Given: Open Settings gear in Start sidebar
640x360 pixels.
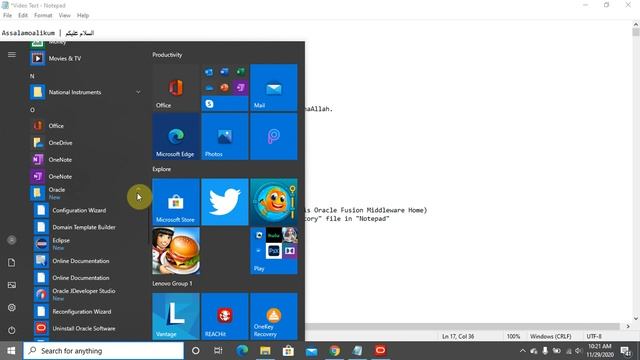Looking at the screenshot, I should click(x=12, y=307).
